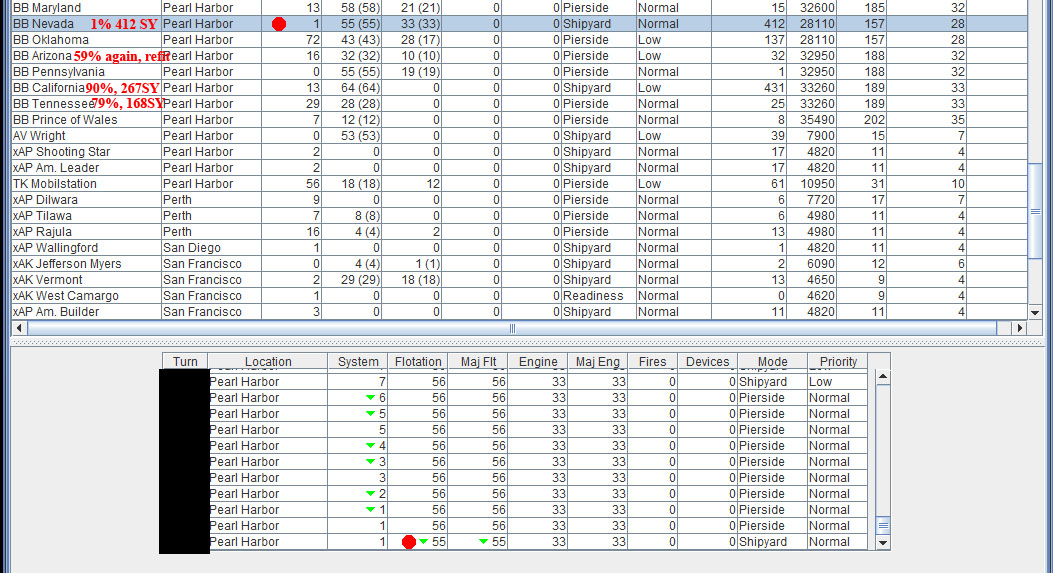
Task: Click the 10950 value in TK Mobilstation row
Action: tap(812, 184)
